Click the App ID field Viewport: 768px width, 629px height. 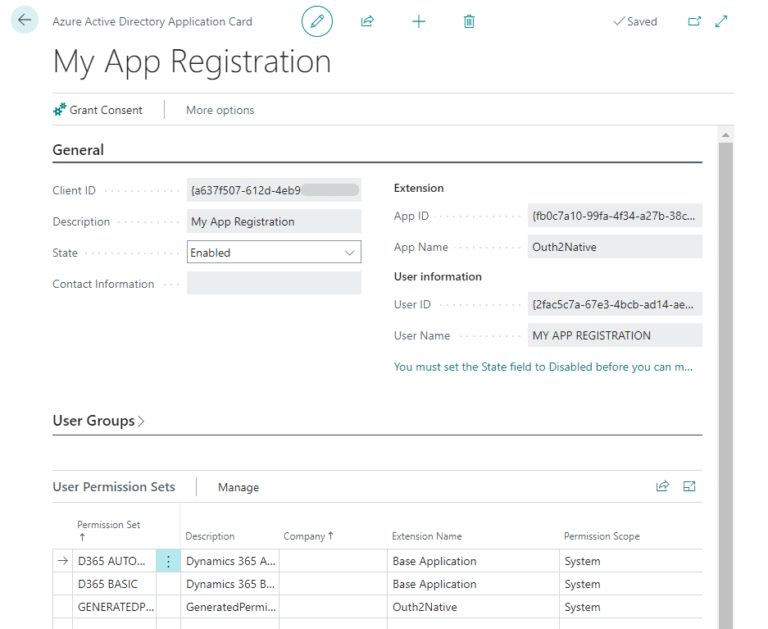[x=615, y=216]
